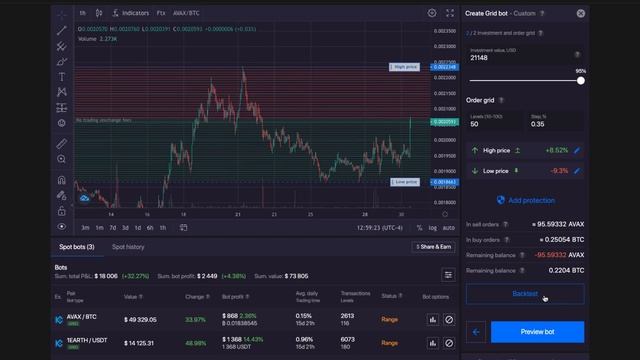
Task: Click help icon next to Order grid
Action: (501, 100)
